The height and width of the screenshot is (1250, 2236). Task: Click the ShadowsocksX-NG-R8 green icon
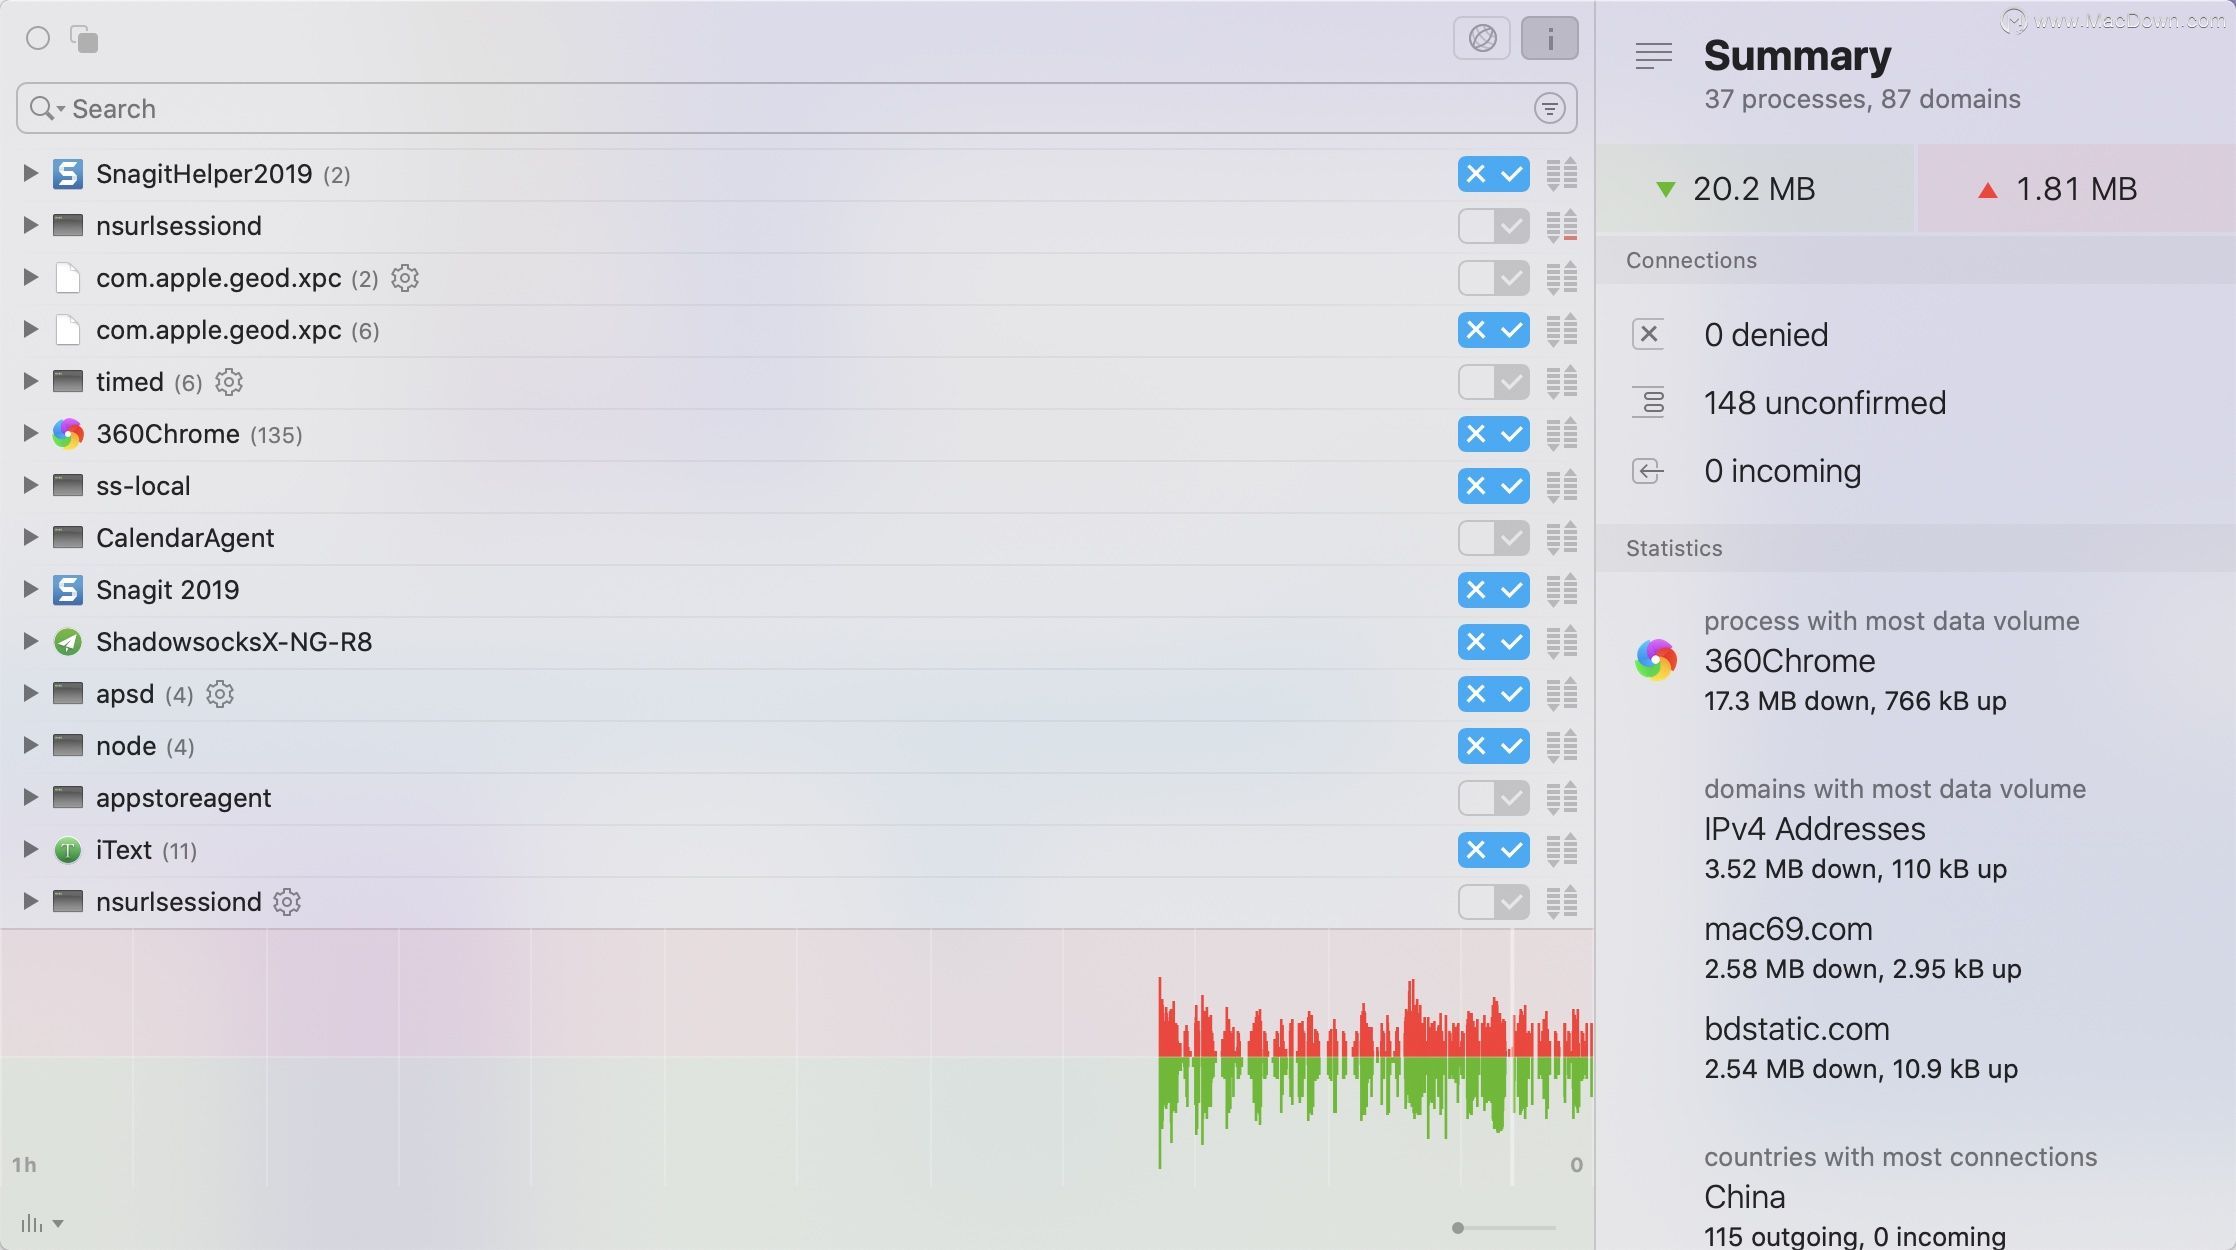66,642
